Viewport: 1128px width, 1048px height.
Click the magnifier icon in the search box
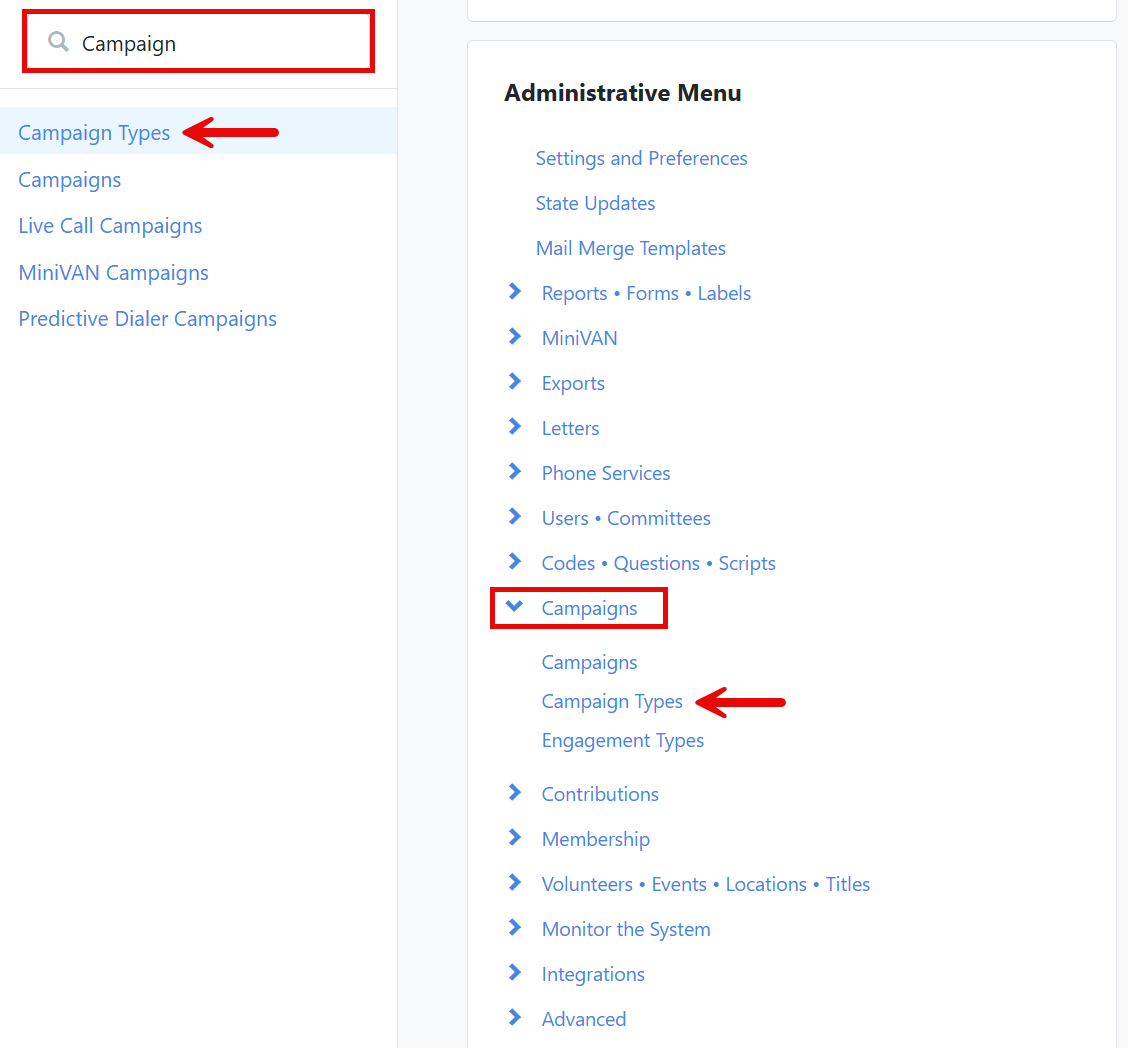coord(58,42)
